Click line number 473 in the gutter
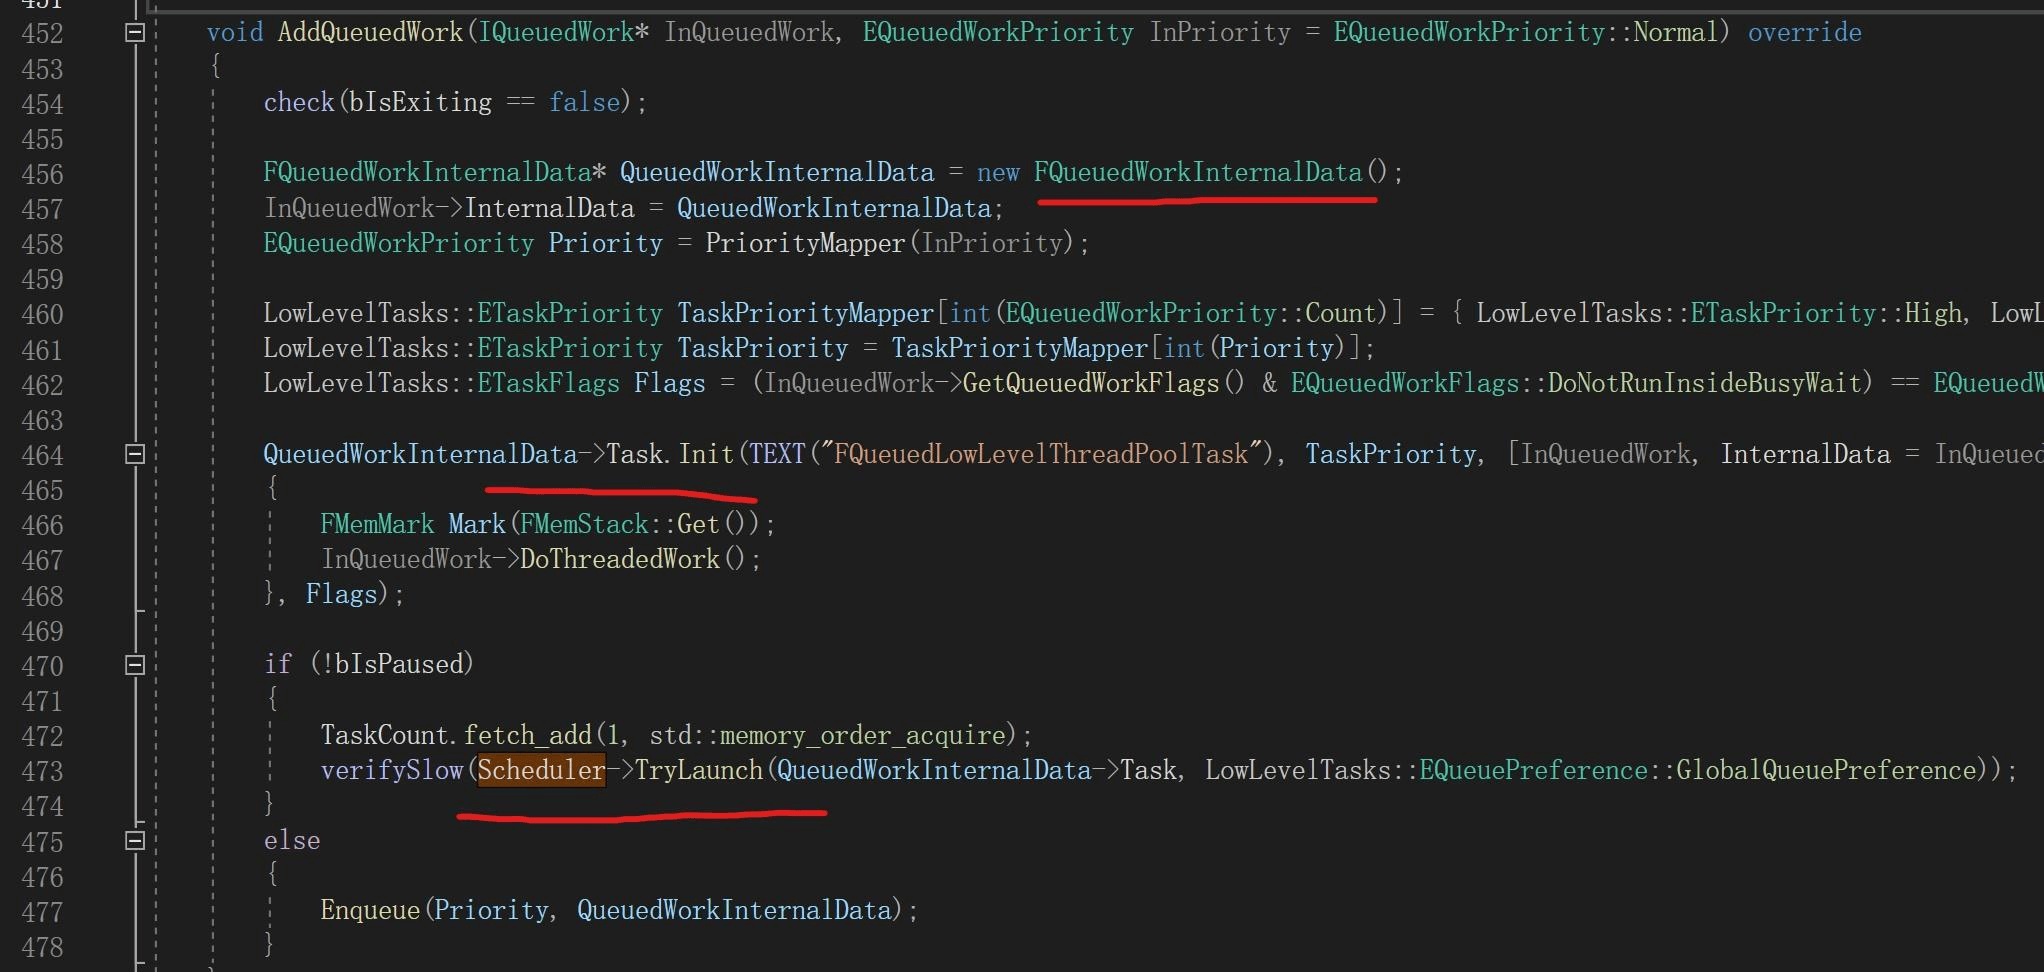Image resolution: width=2044 pixels, height=972 pixels. pos(42,771)
